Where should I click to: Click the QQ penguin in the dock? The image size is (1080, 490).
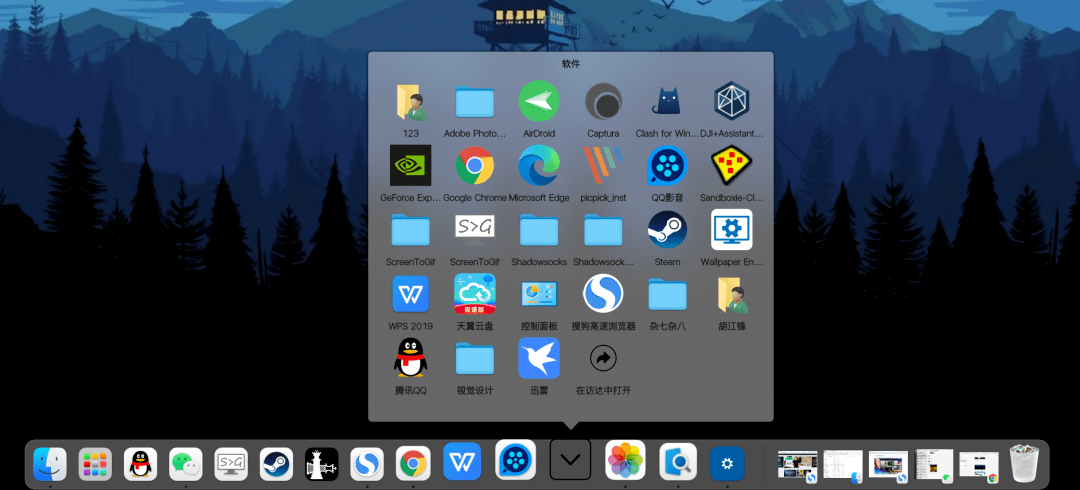point(141,464)
